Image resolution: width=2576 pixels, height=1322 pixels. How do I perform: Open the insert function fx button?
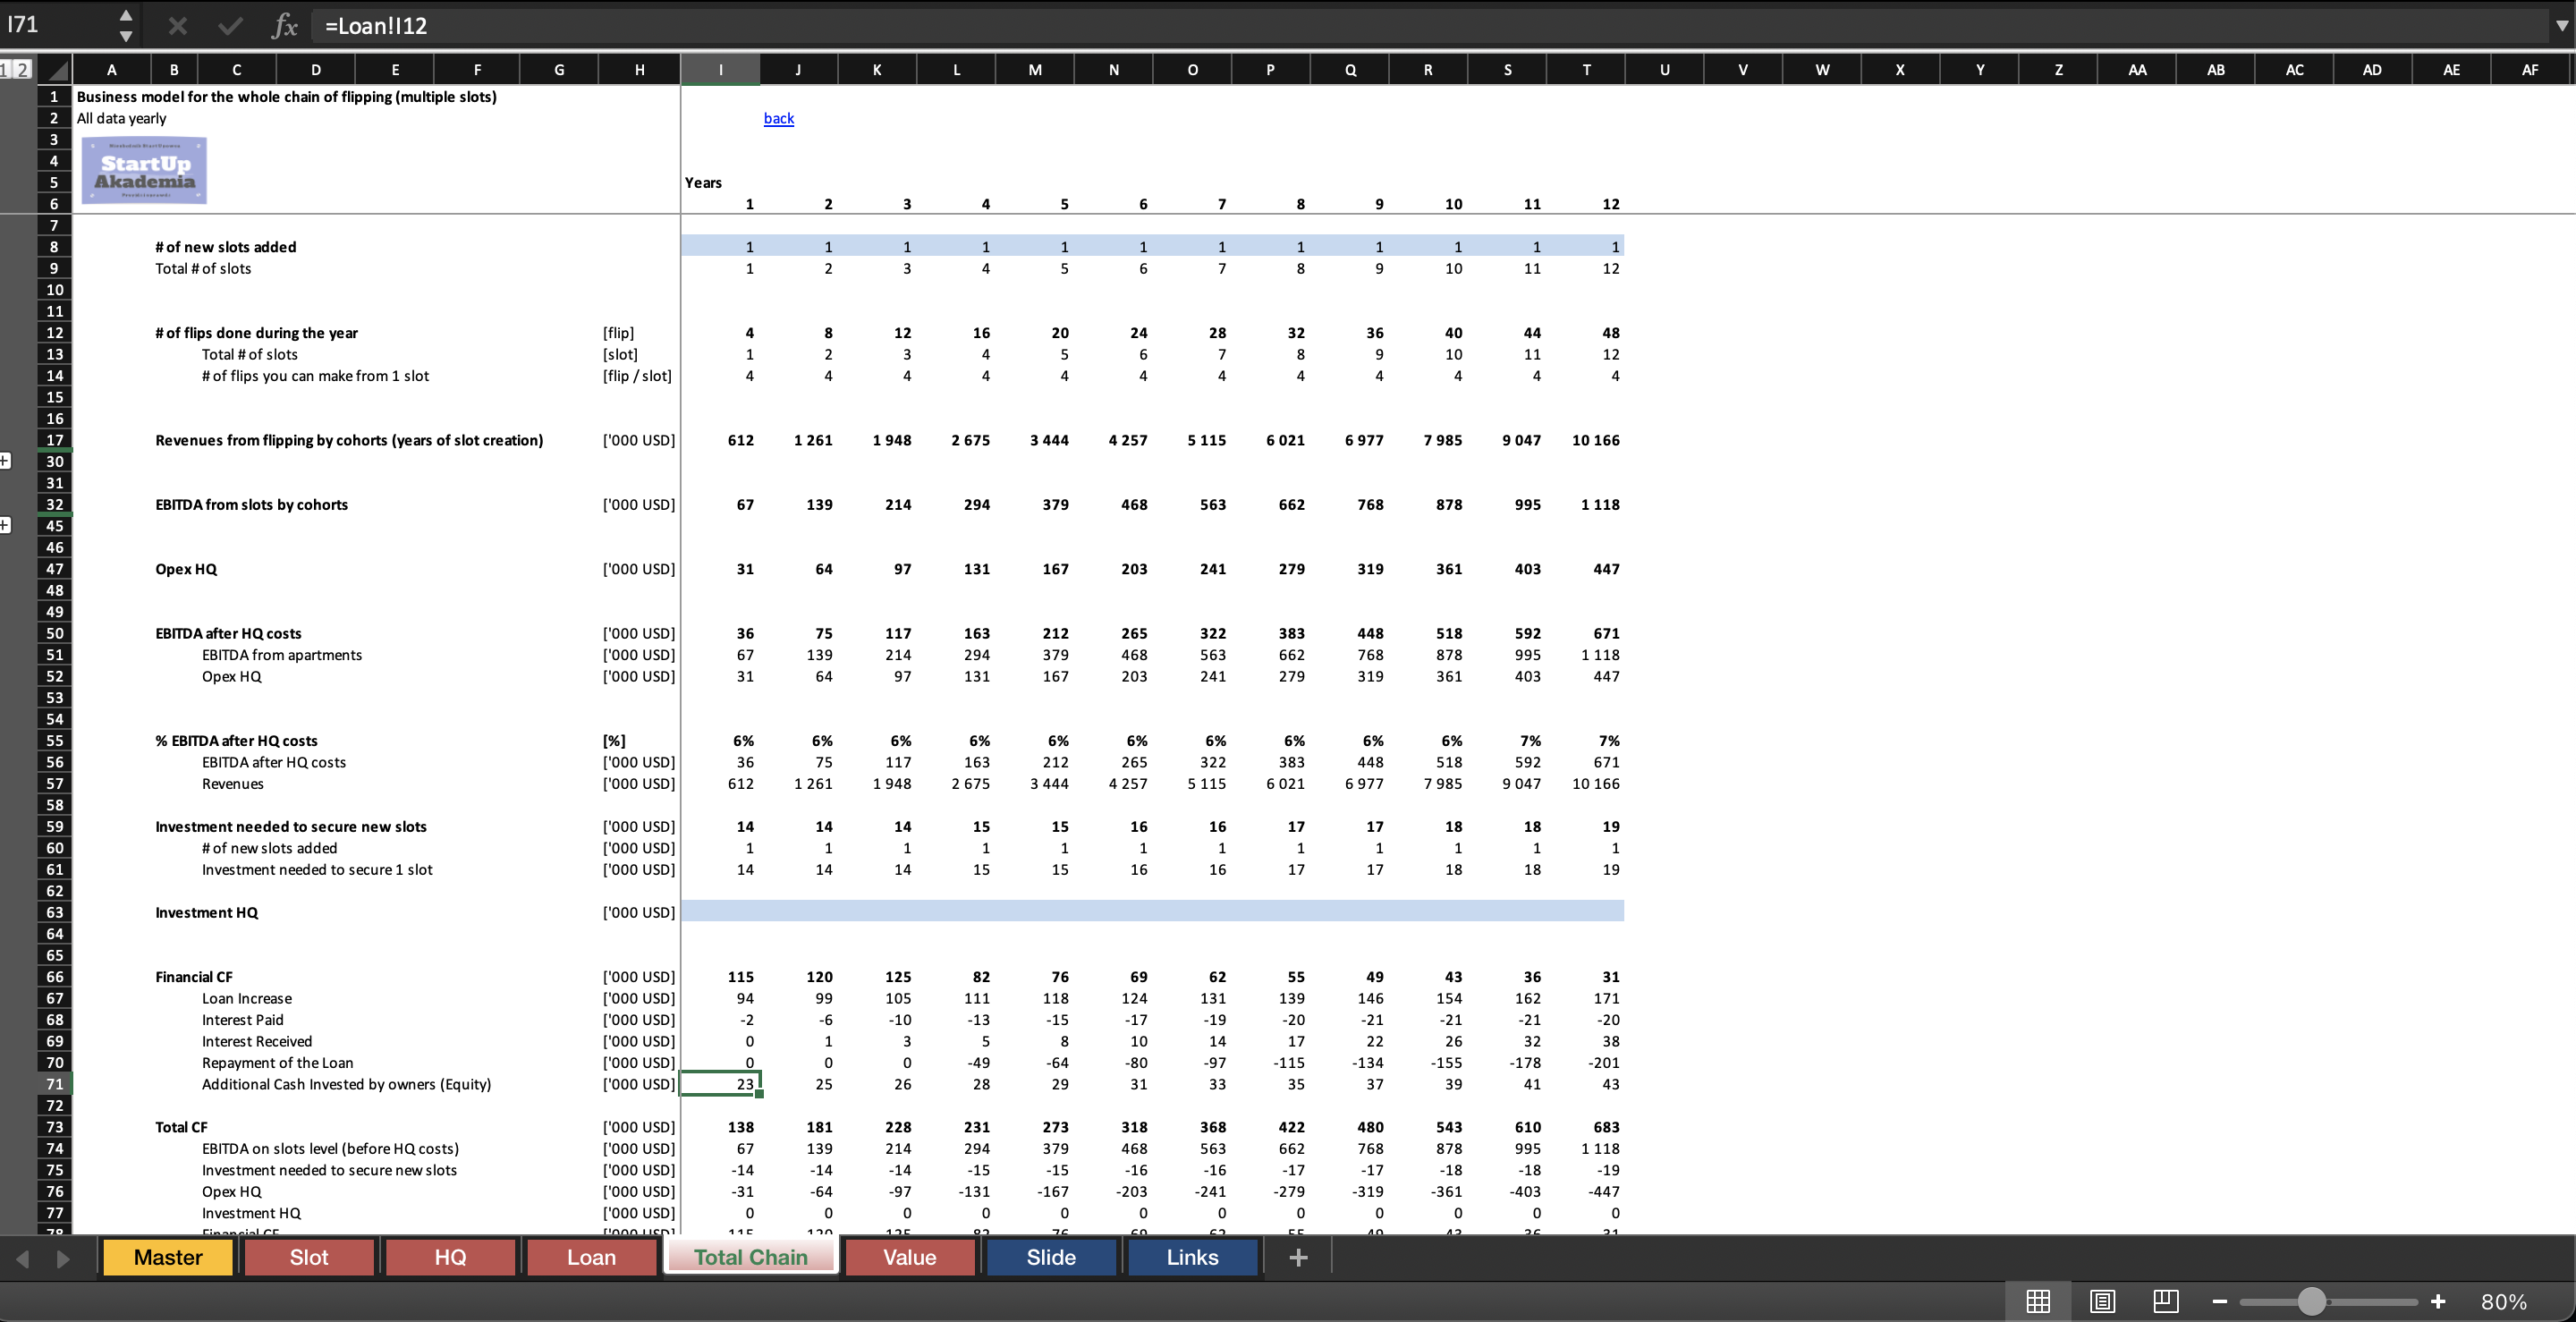284,25
